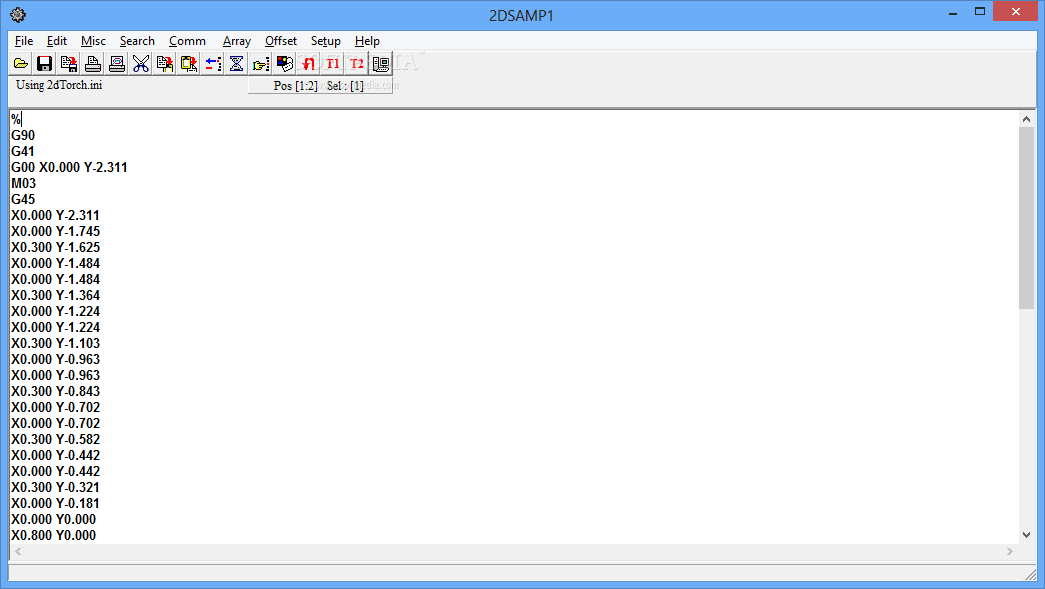Viewport: 1045px width, 589px height.
Task: Click the line 'X0.300 Y-0.321'
Action: (x=55, y=487)
